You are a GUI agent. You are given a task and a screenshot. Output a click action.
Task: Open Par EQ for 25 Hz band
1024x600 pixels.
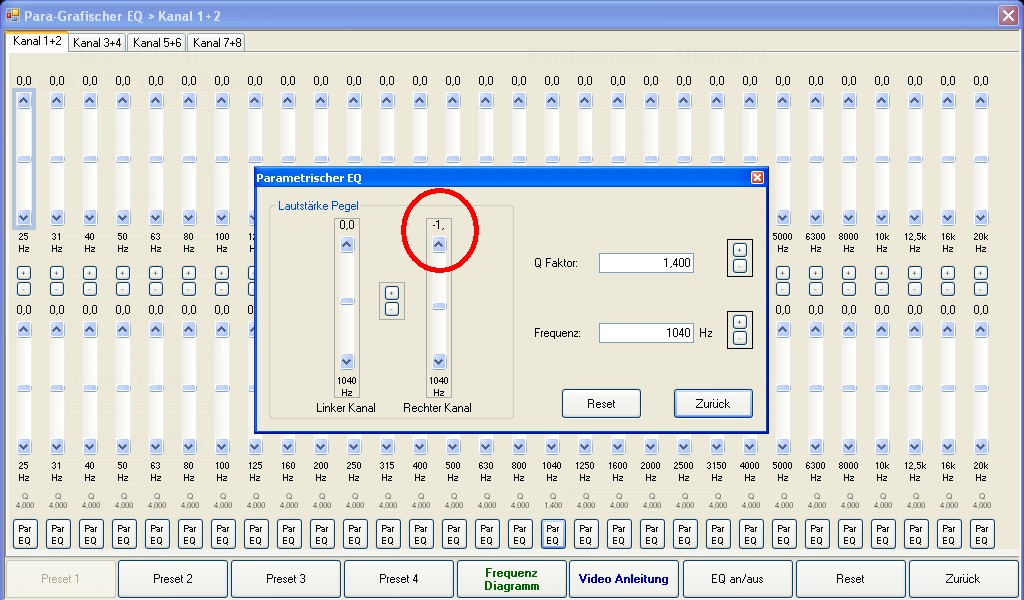tap(25, 534)
